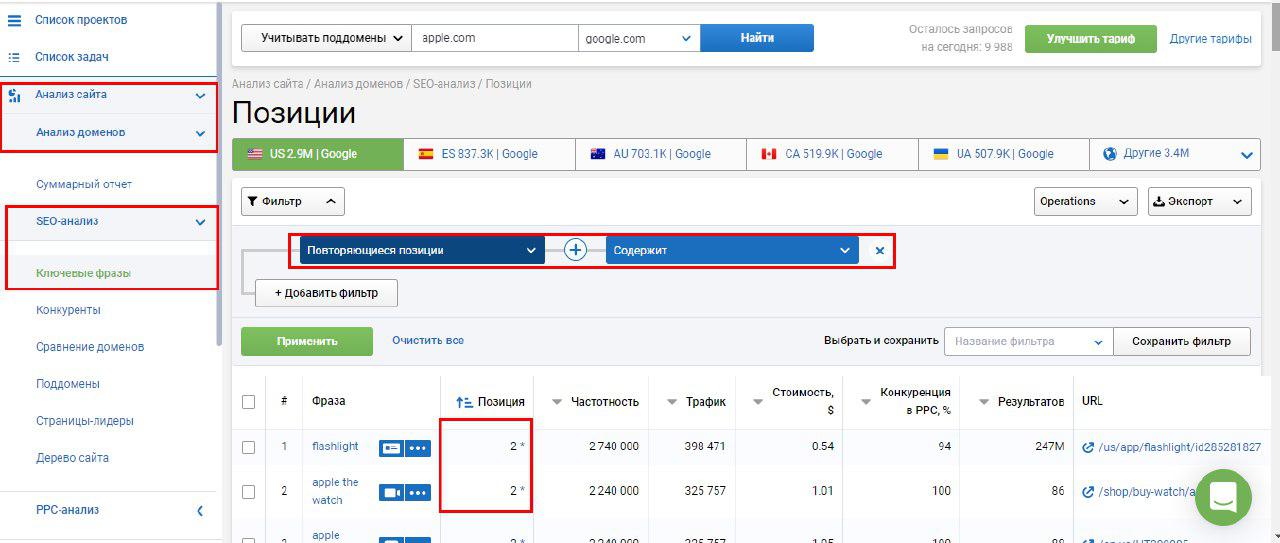Click the Canada flag icon
Viewport: 1280px width, 543px height.
coord(769,154)
